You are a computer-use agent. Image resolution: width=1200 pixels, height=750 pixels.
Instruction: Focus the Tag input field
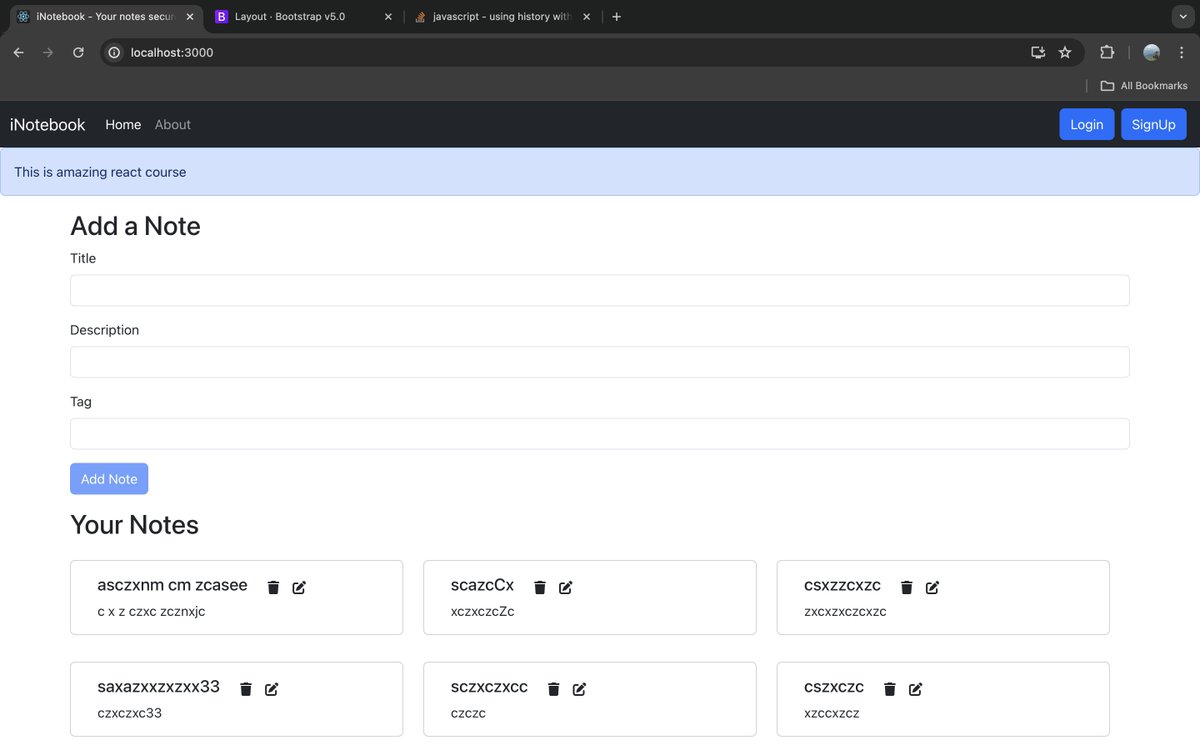[x=600, y=434]
